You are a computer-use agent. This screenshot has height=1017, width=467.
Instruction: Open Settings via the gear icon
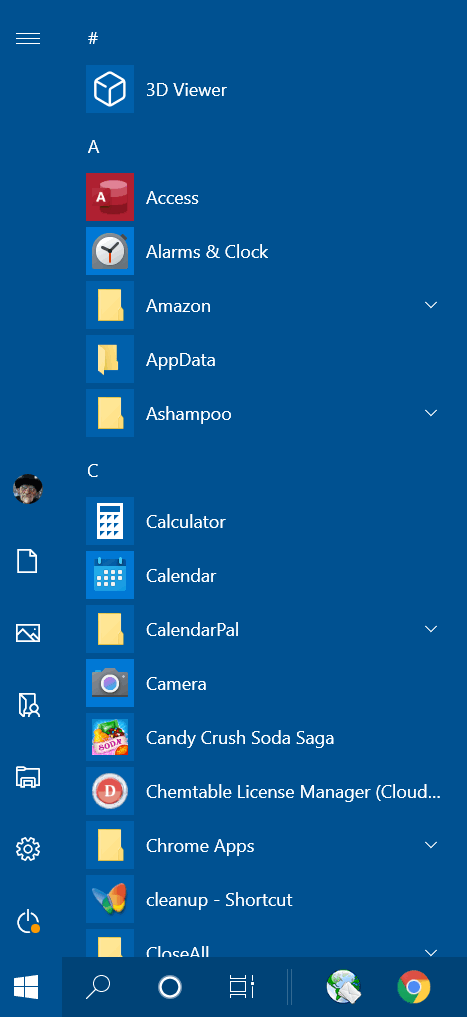pos(28,848)
